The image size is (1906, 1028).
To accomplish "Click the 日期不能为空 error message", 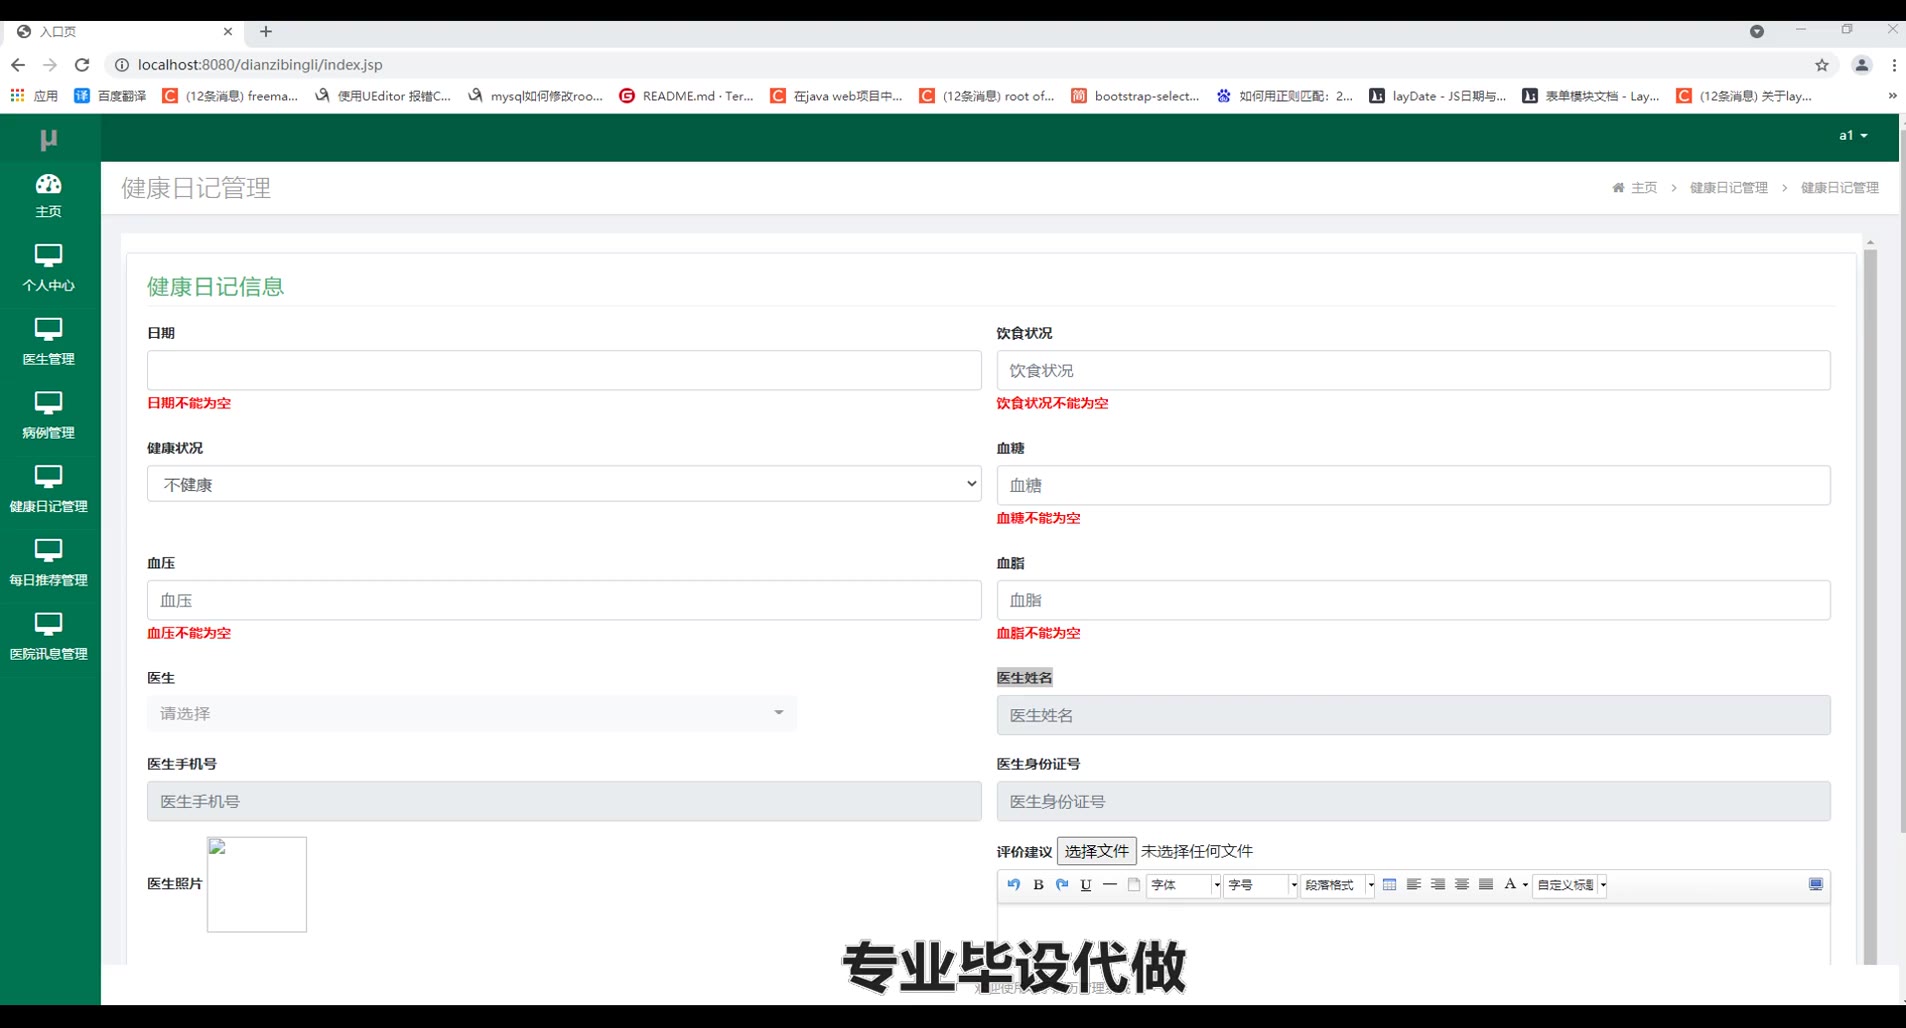I will [189, 403].
